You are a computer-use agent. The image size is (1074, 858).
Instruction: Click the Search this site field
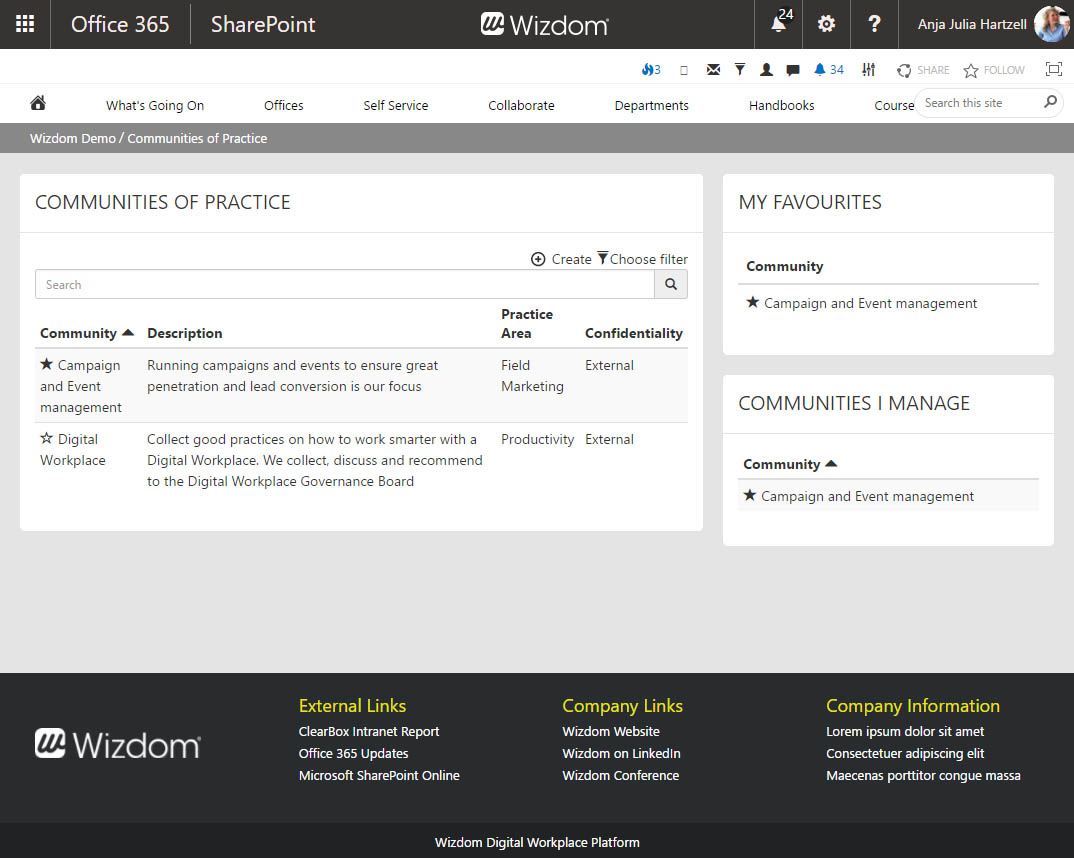click(x=979, y=103)
